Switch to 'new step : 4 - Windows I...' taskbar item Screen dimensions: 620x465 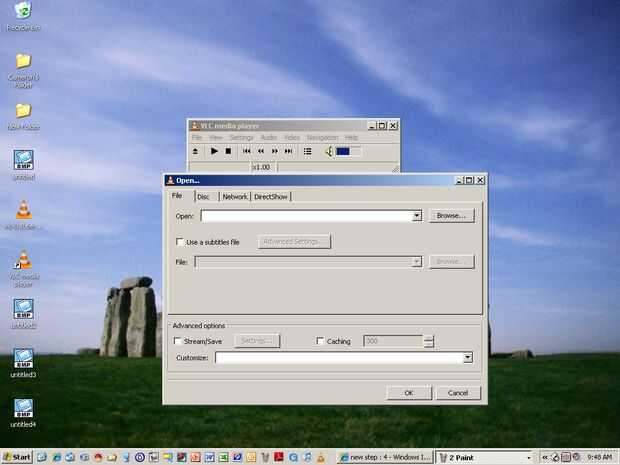pos(386,457)
